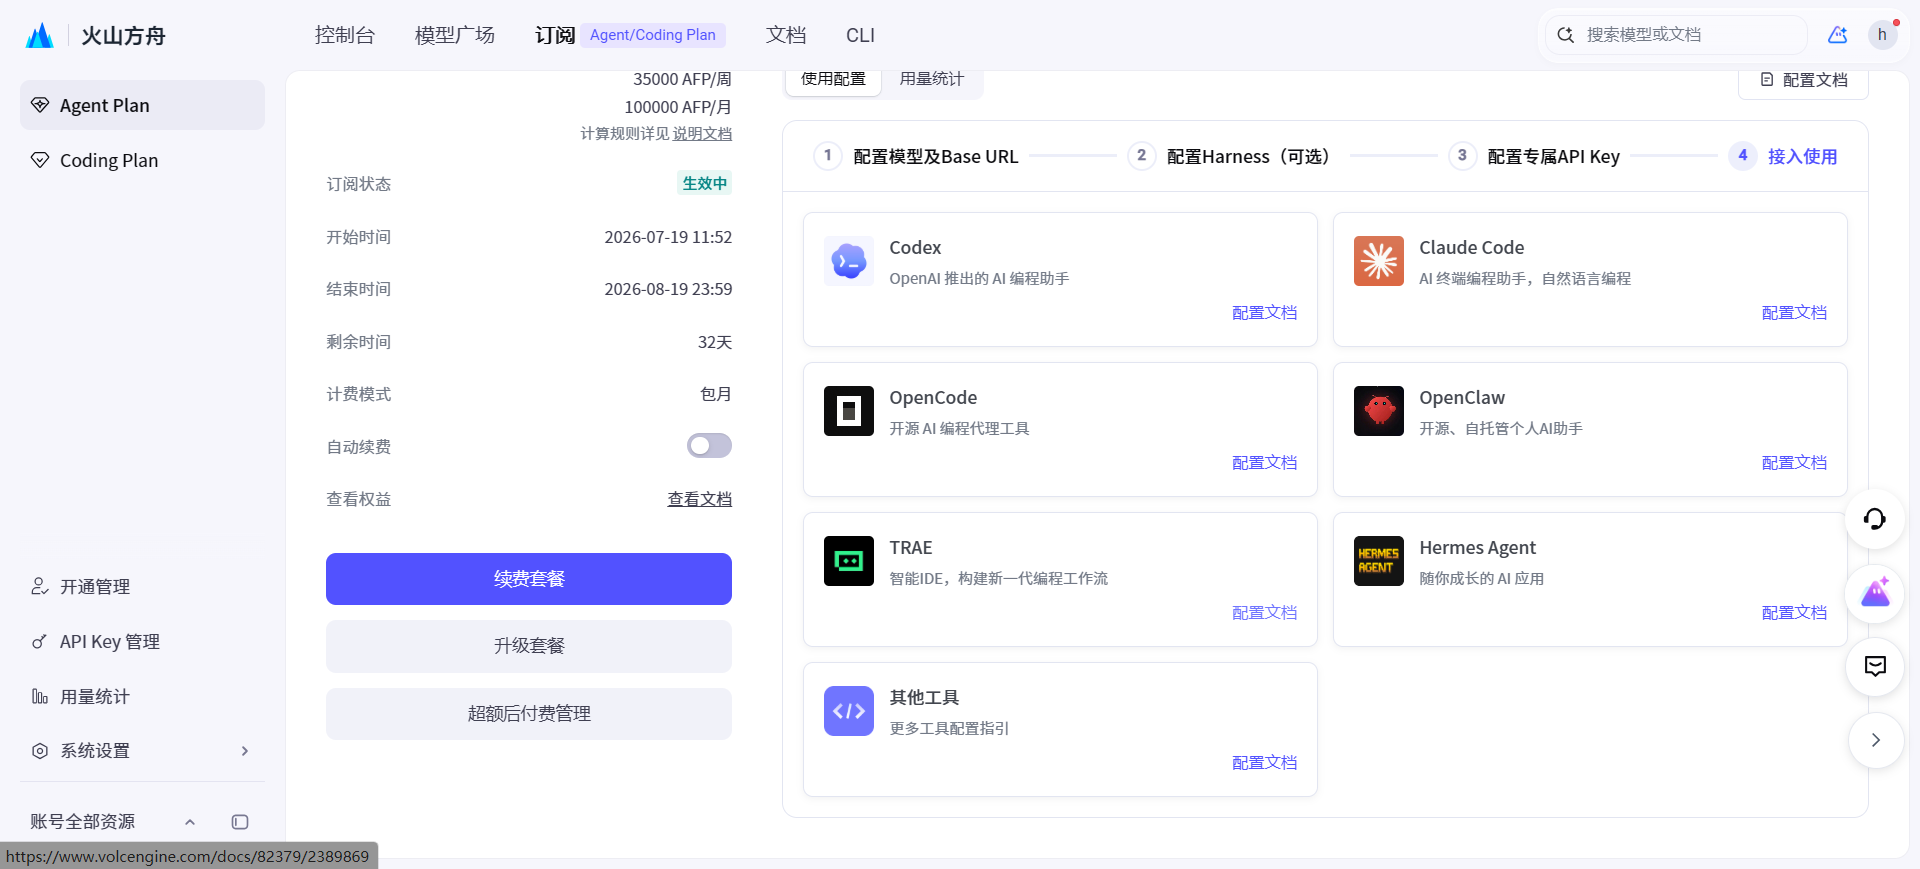Open the 模型广场 top menu

tap(455, 35)
